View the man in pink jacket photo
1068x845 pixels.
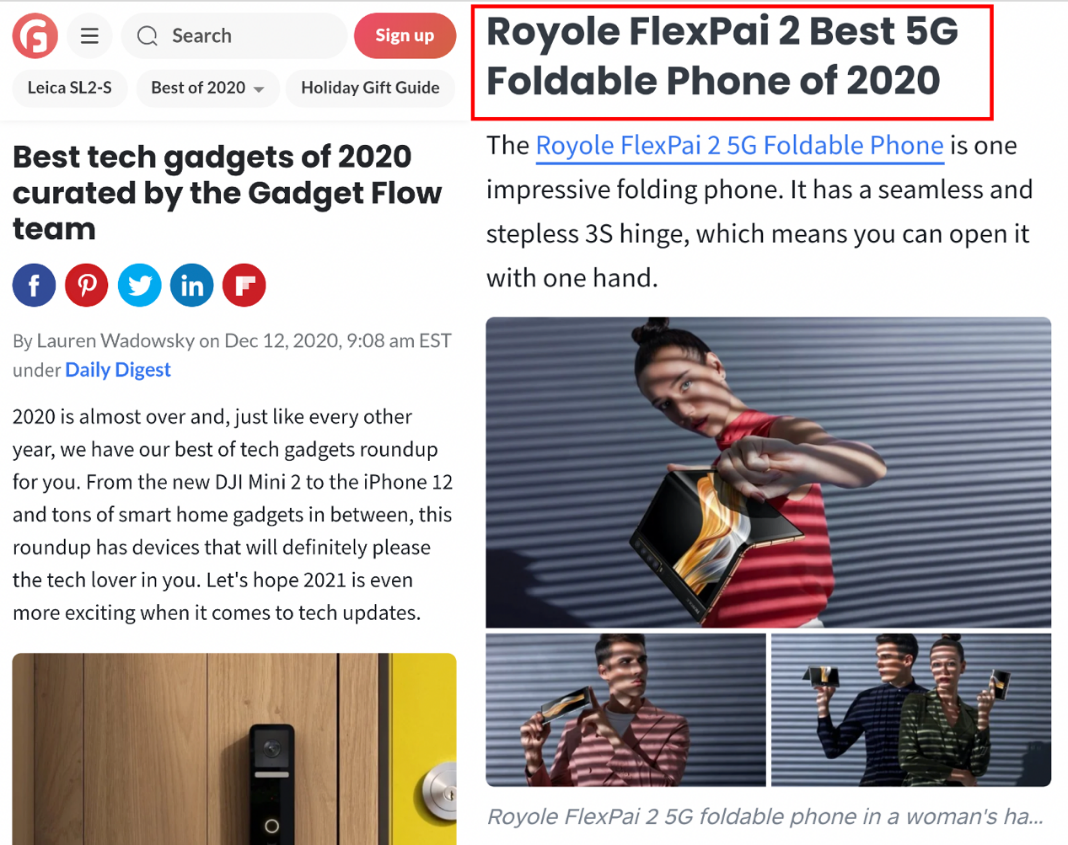click(625, 710)
